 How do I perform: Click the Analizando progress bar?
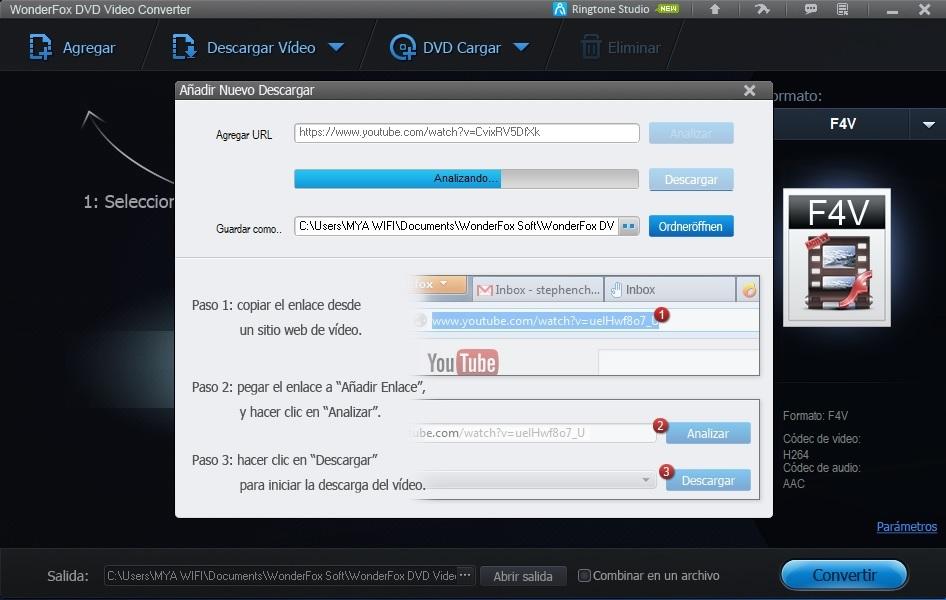pyautogui.click(x=465, y=179)
